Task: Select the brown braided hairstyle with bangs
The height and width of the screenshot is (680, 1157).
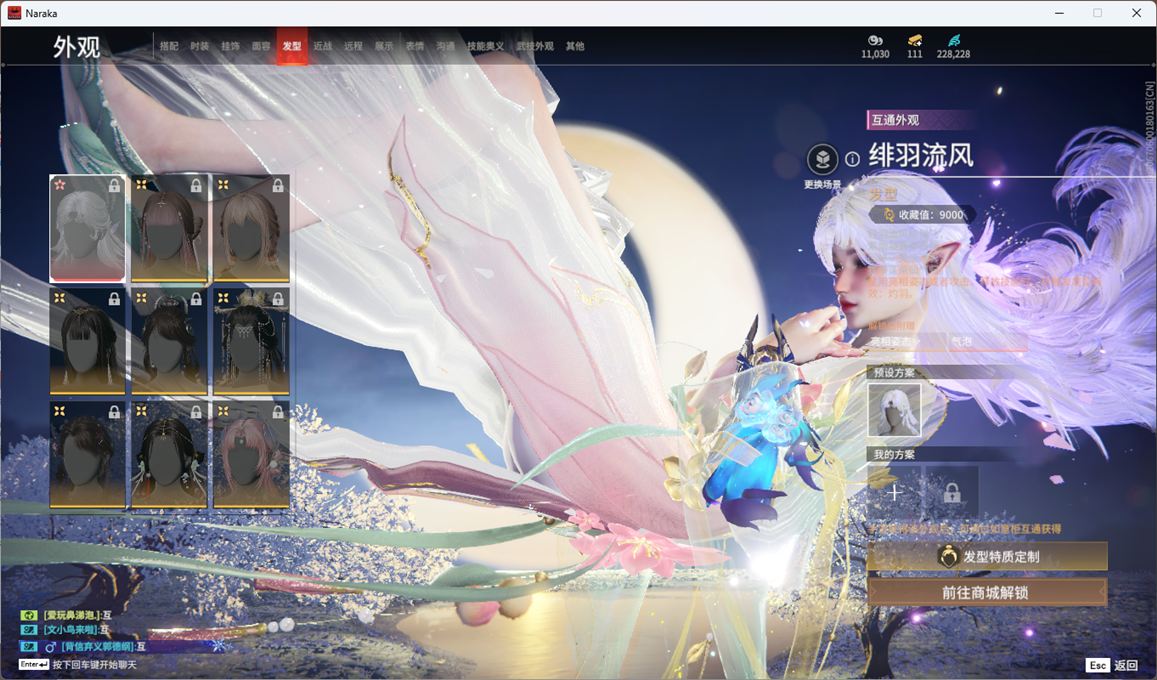Action: 169,228
